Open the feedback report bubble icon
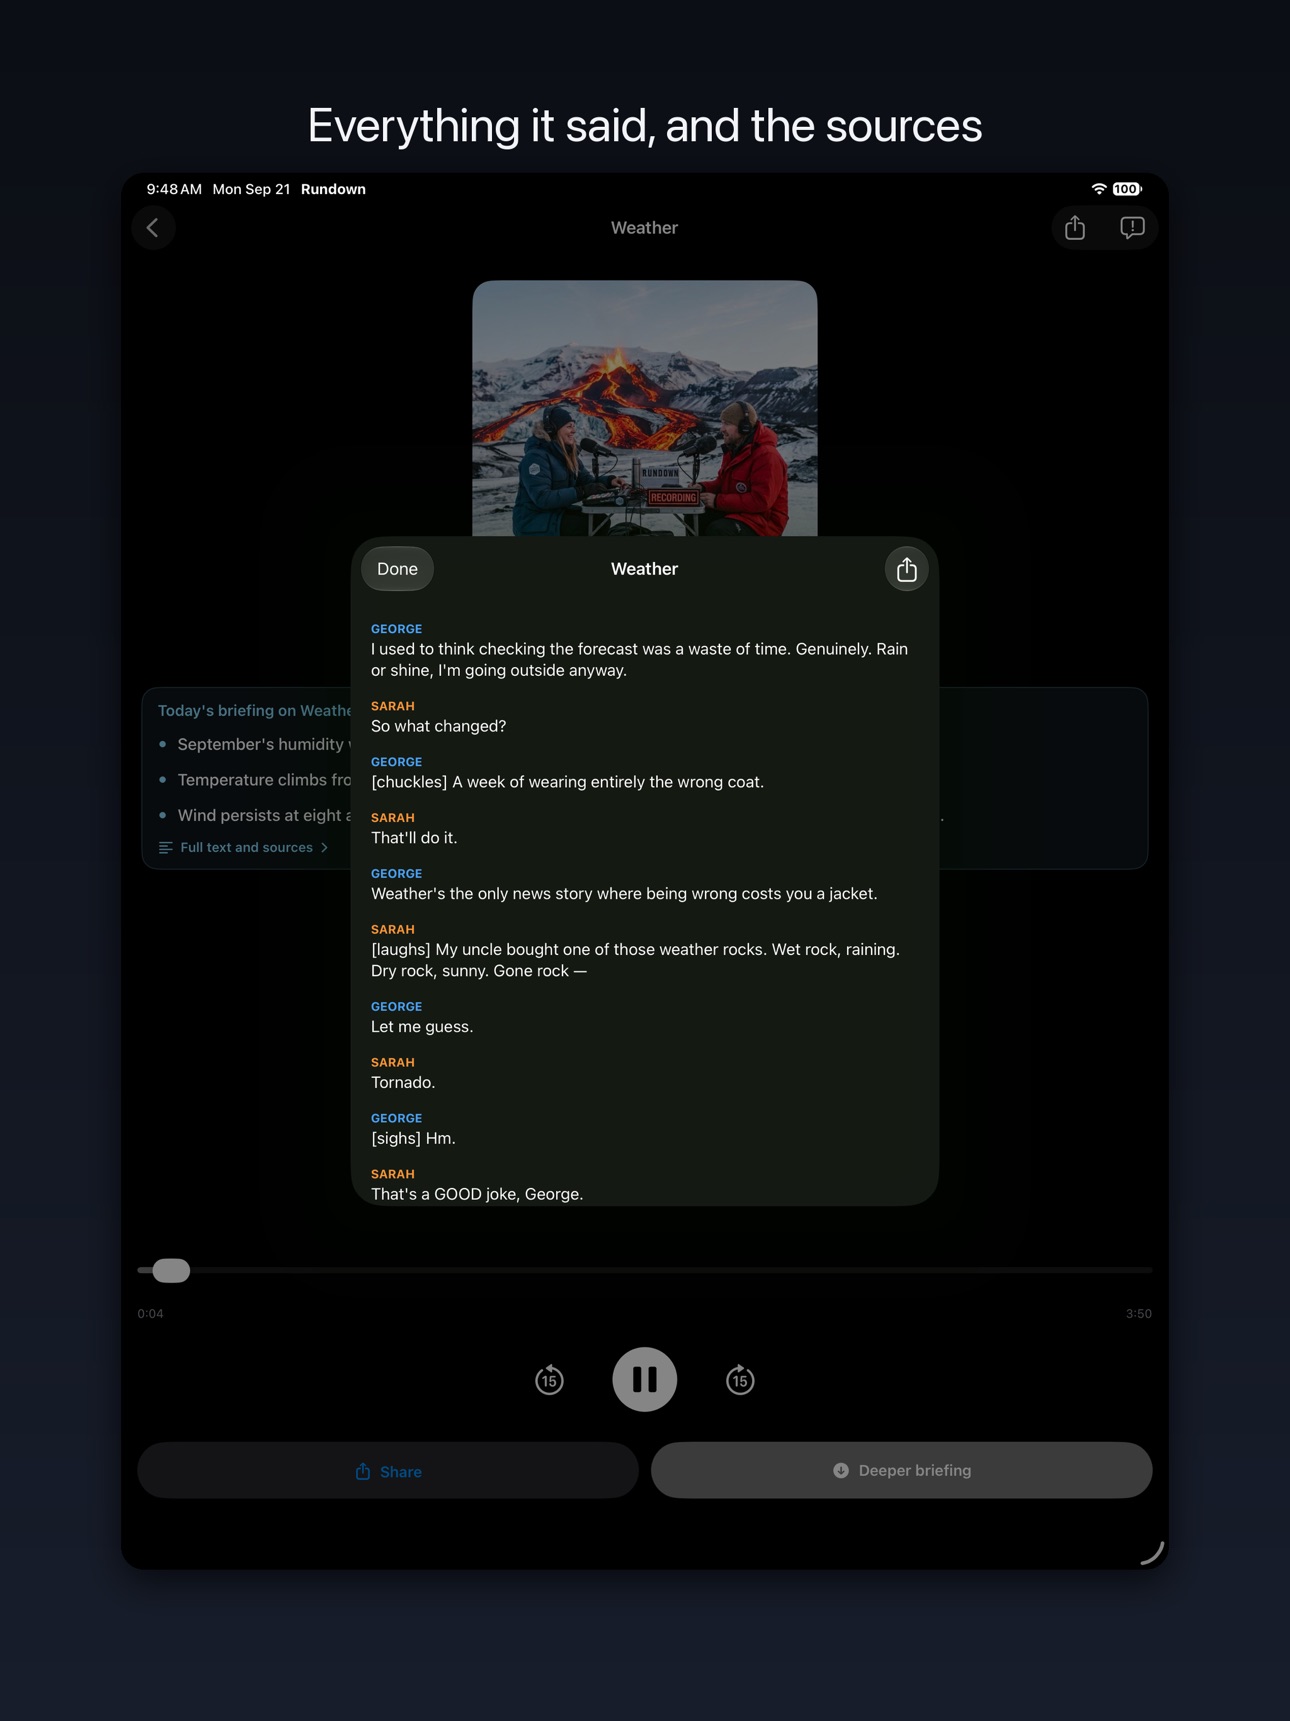 pyautogui.click(x=1132, y=228)
